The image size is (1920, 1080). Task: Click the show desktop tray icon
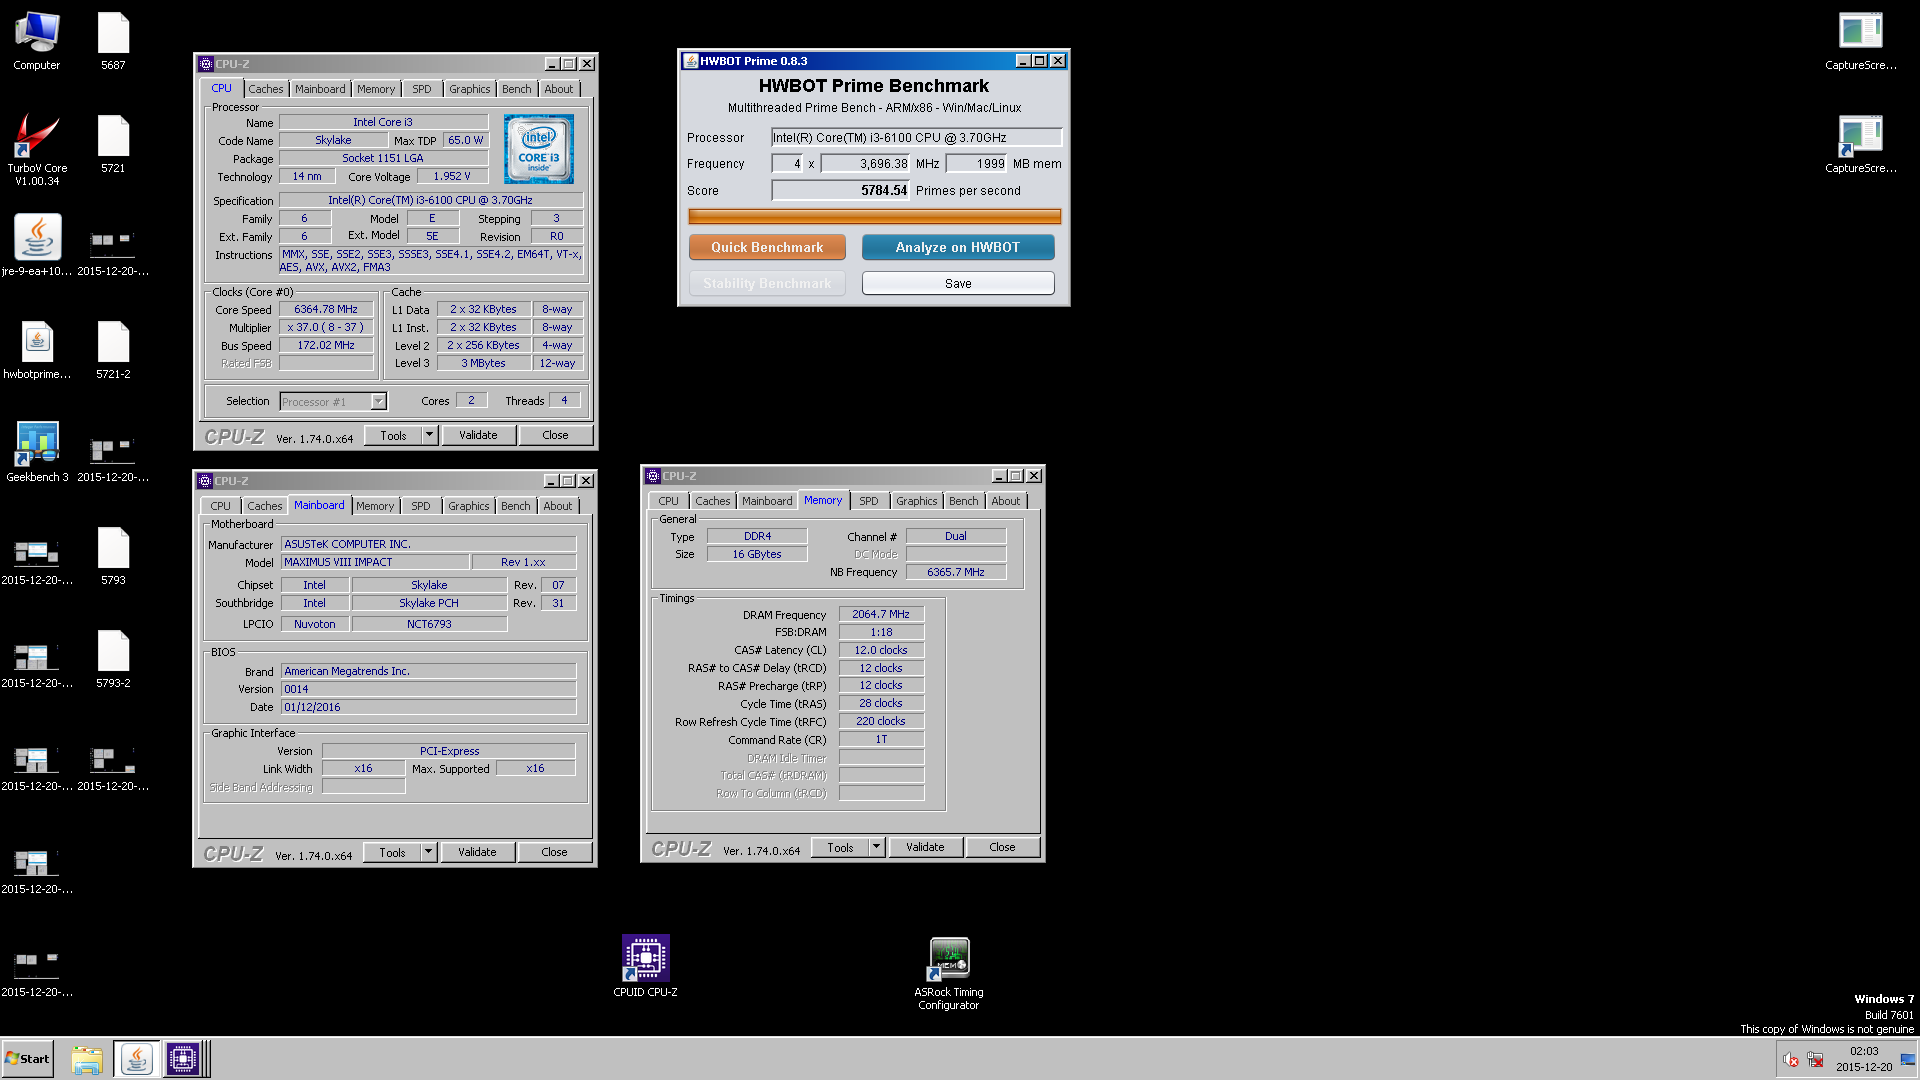pyautogui.click(x=1908, y=1060)
